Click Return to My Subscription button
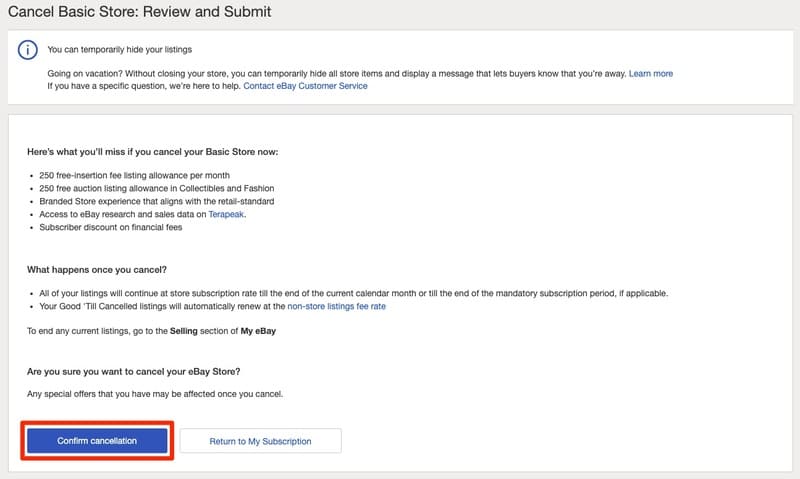The height and width of the screenshot is (479, 800). tap(260, 441)
